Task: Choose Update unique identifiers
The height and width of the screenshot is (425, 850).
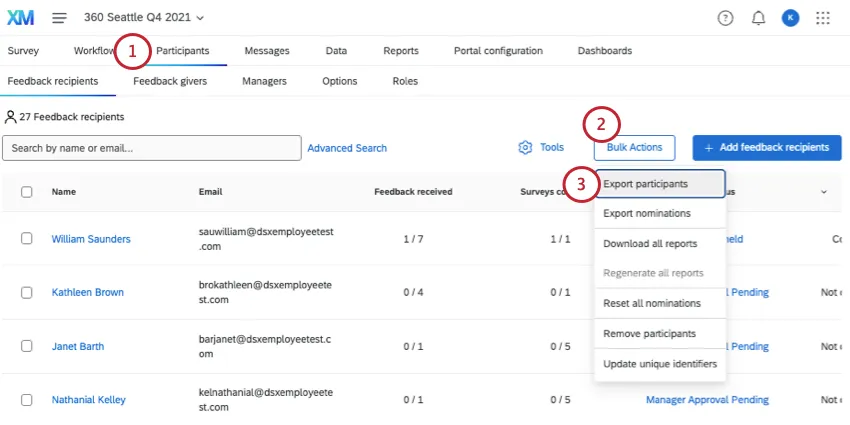Action: tap(660, 364)
